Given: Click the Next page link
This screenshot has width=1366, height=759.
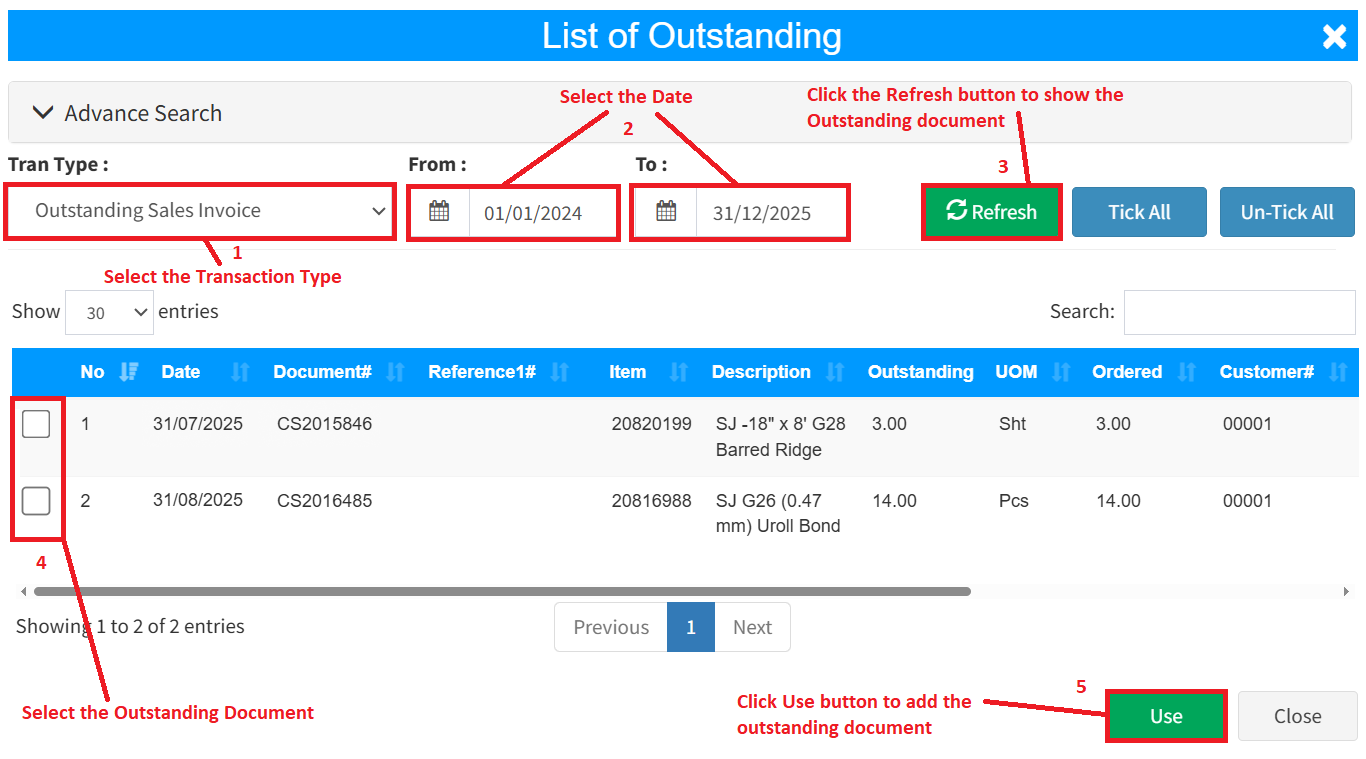Looking at the screenshot, I should pos(752,627).
